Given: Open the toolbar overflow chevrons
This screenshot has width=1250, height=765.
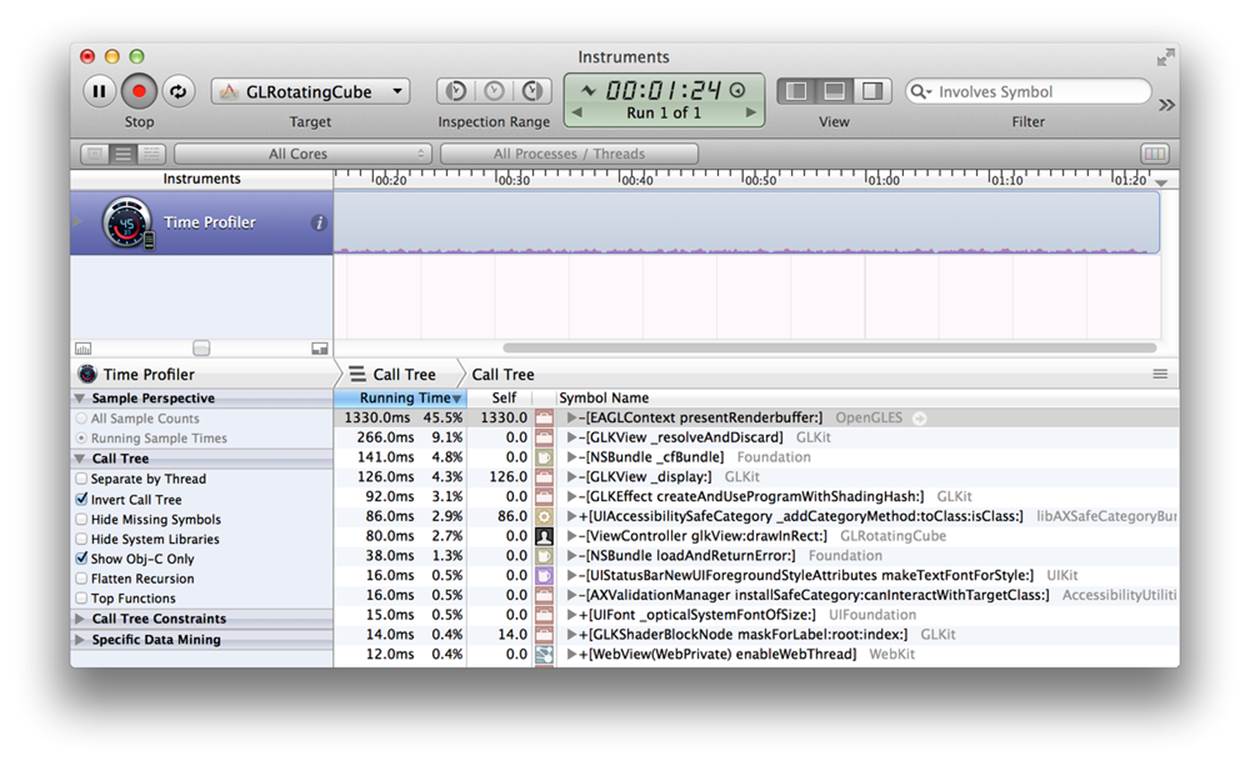Looking at the screenshot, I should (x=1166, y=104).
